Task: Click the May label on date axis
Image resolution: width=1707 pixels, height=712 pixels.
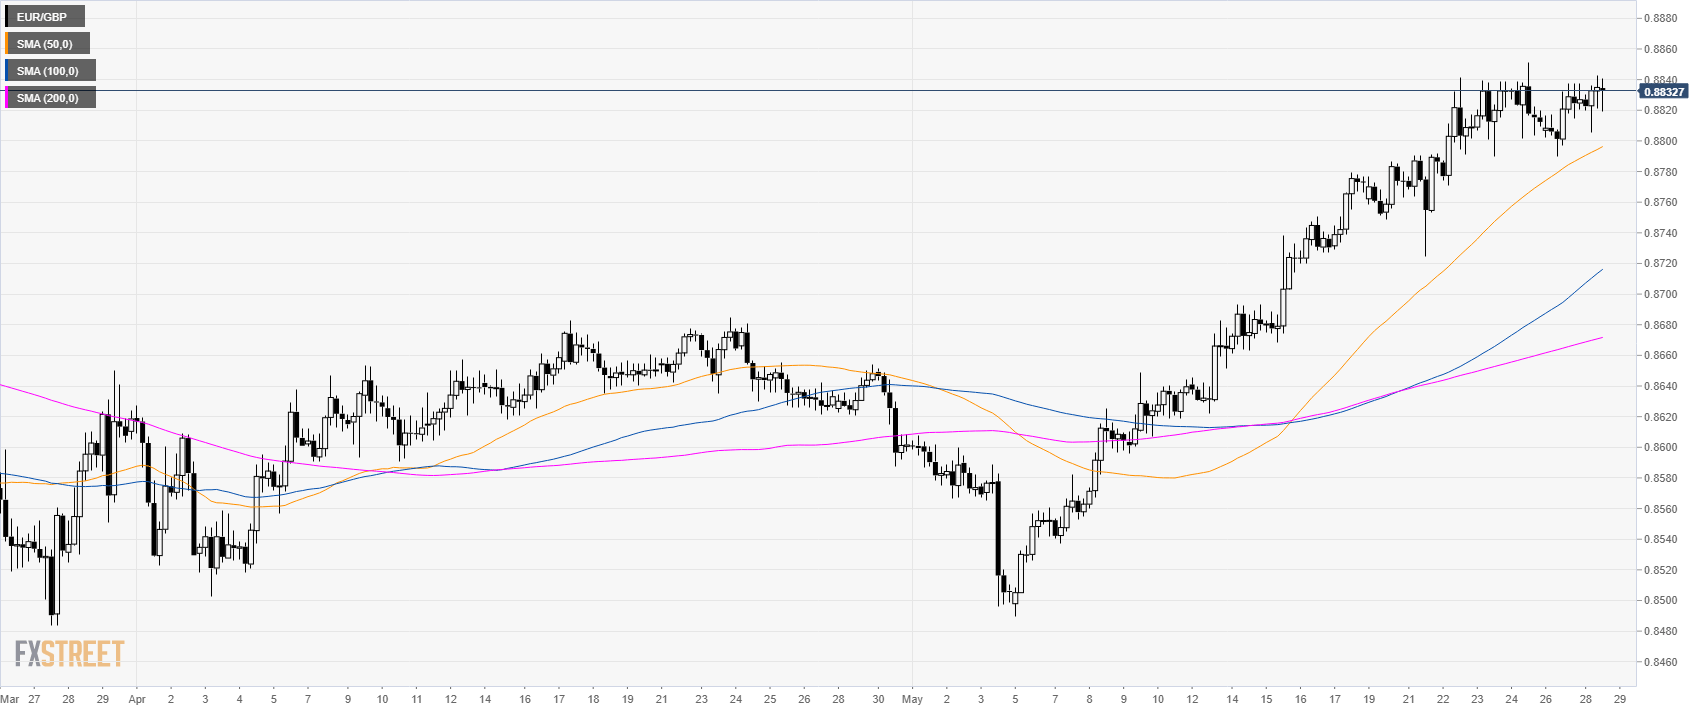Action: point(912,699)
